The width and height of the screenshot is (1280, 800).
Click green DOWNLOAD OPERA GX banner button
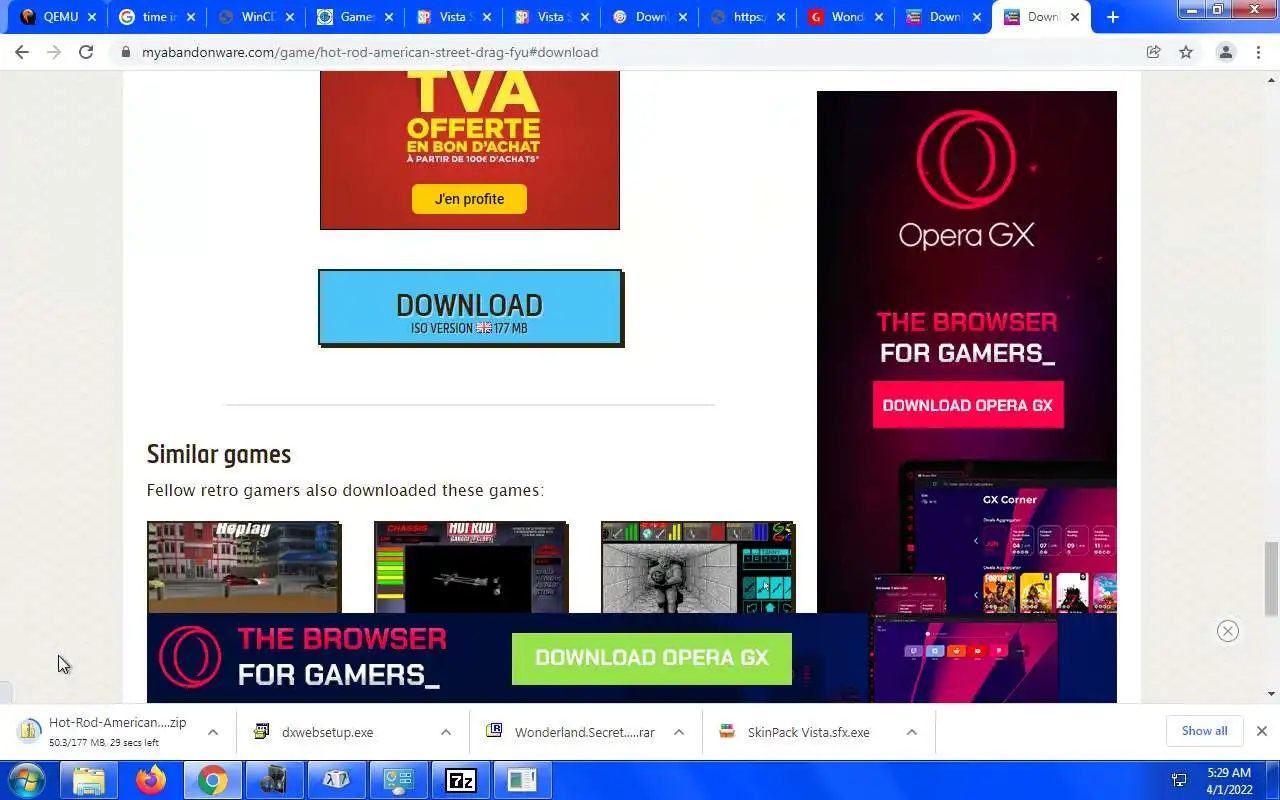click(x=652, y=658)
